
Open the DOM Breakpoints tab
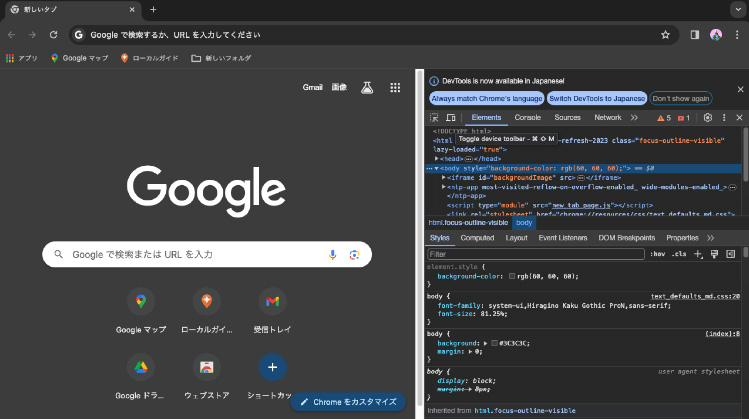(x=627, y=238)
